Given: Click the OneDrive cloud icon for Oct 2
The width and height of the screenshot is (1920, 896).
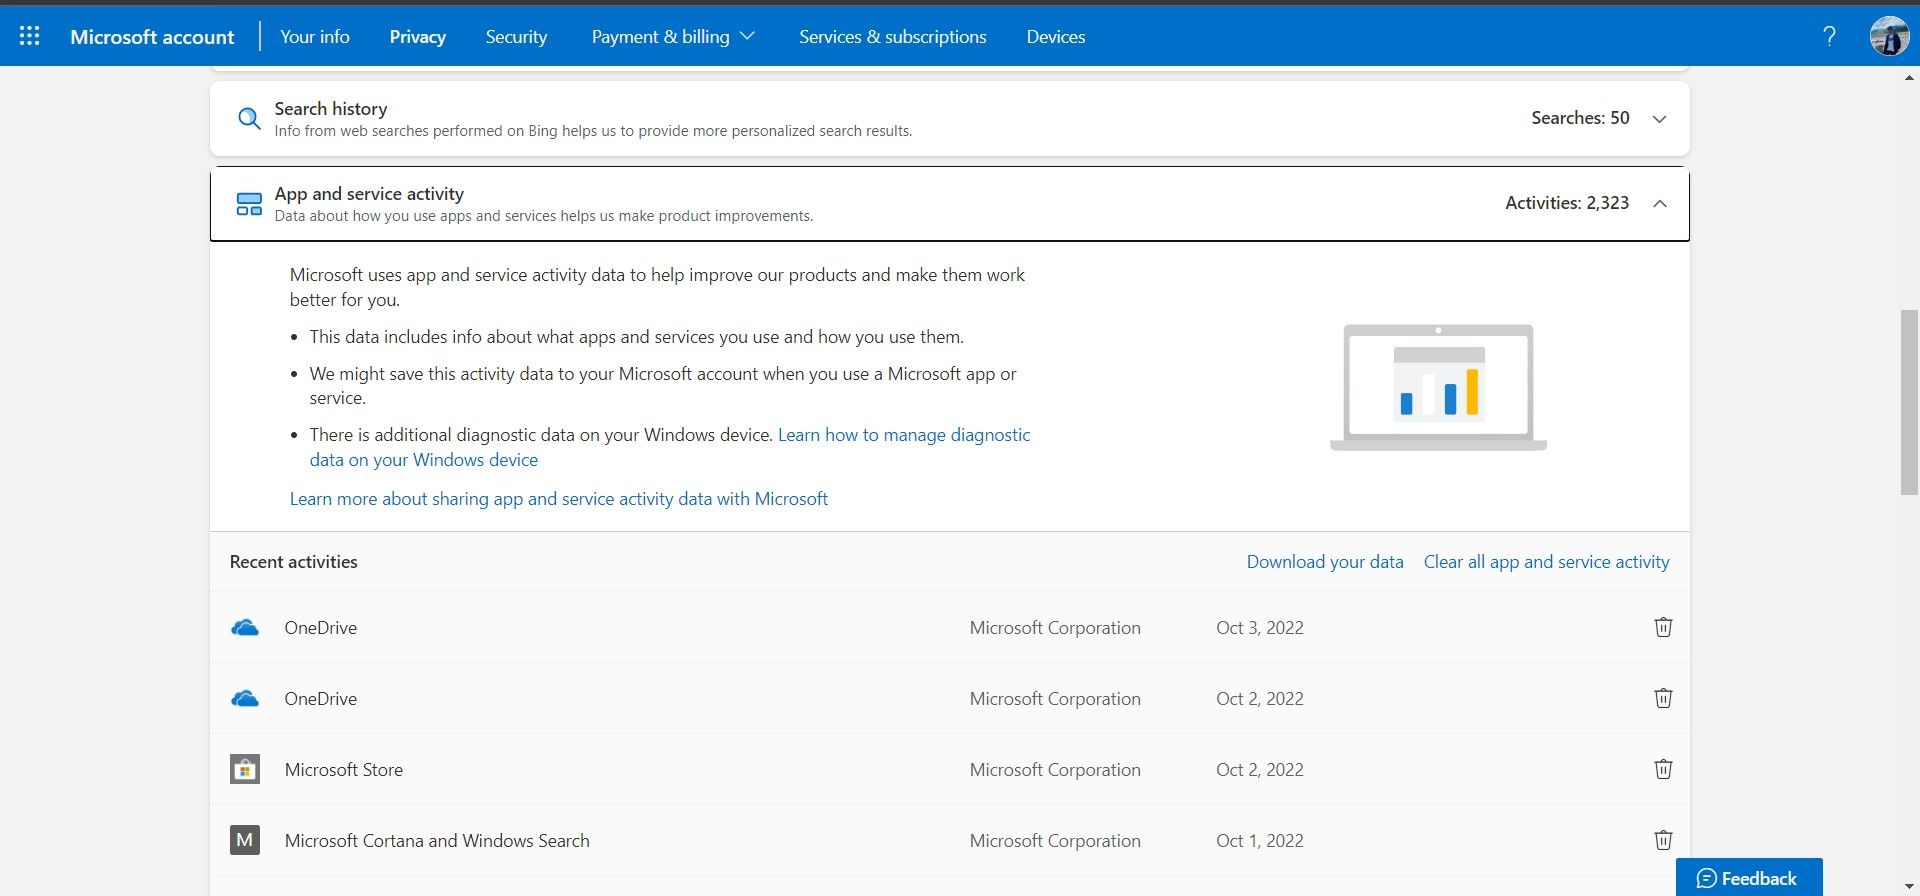Looking at the screenshot, I should 245,699.
